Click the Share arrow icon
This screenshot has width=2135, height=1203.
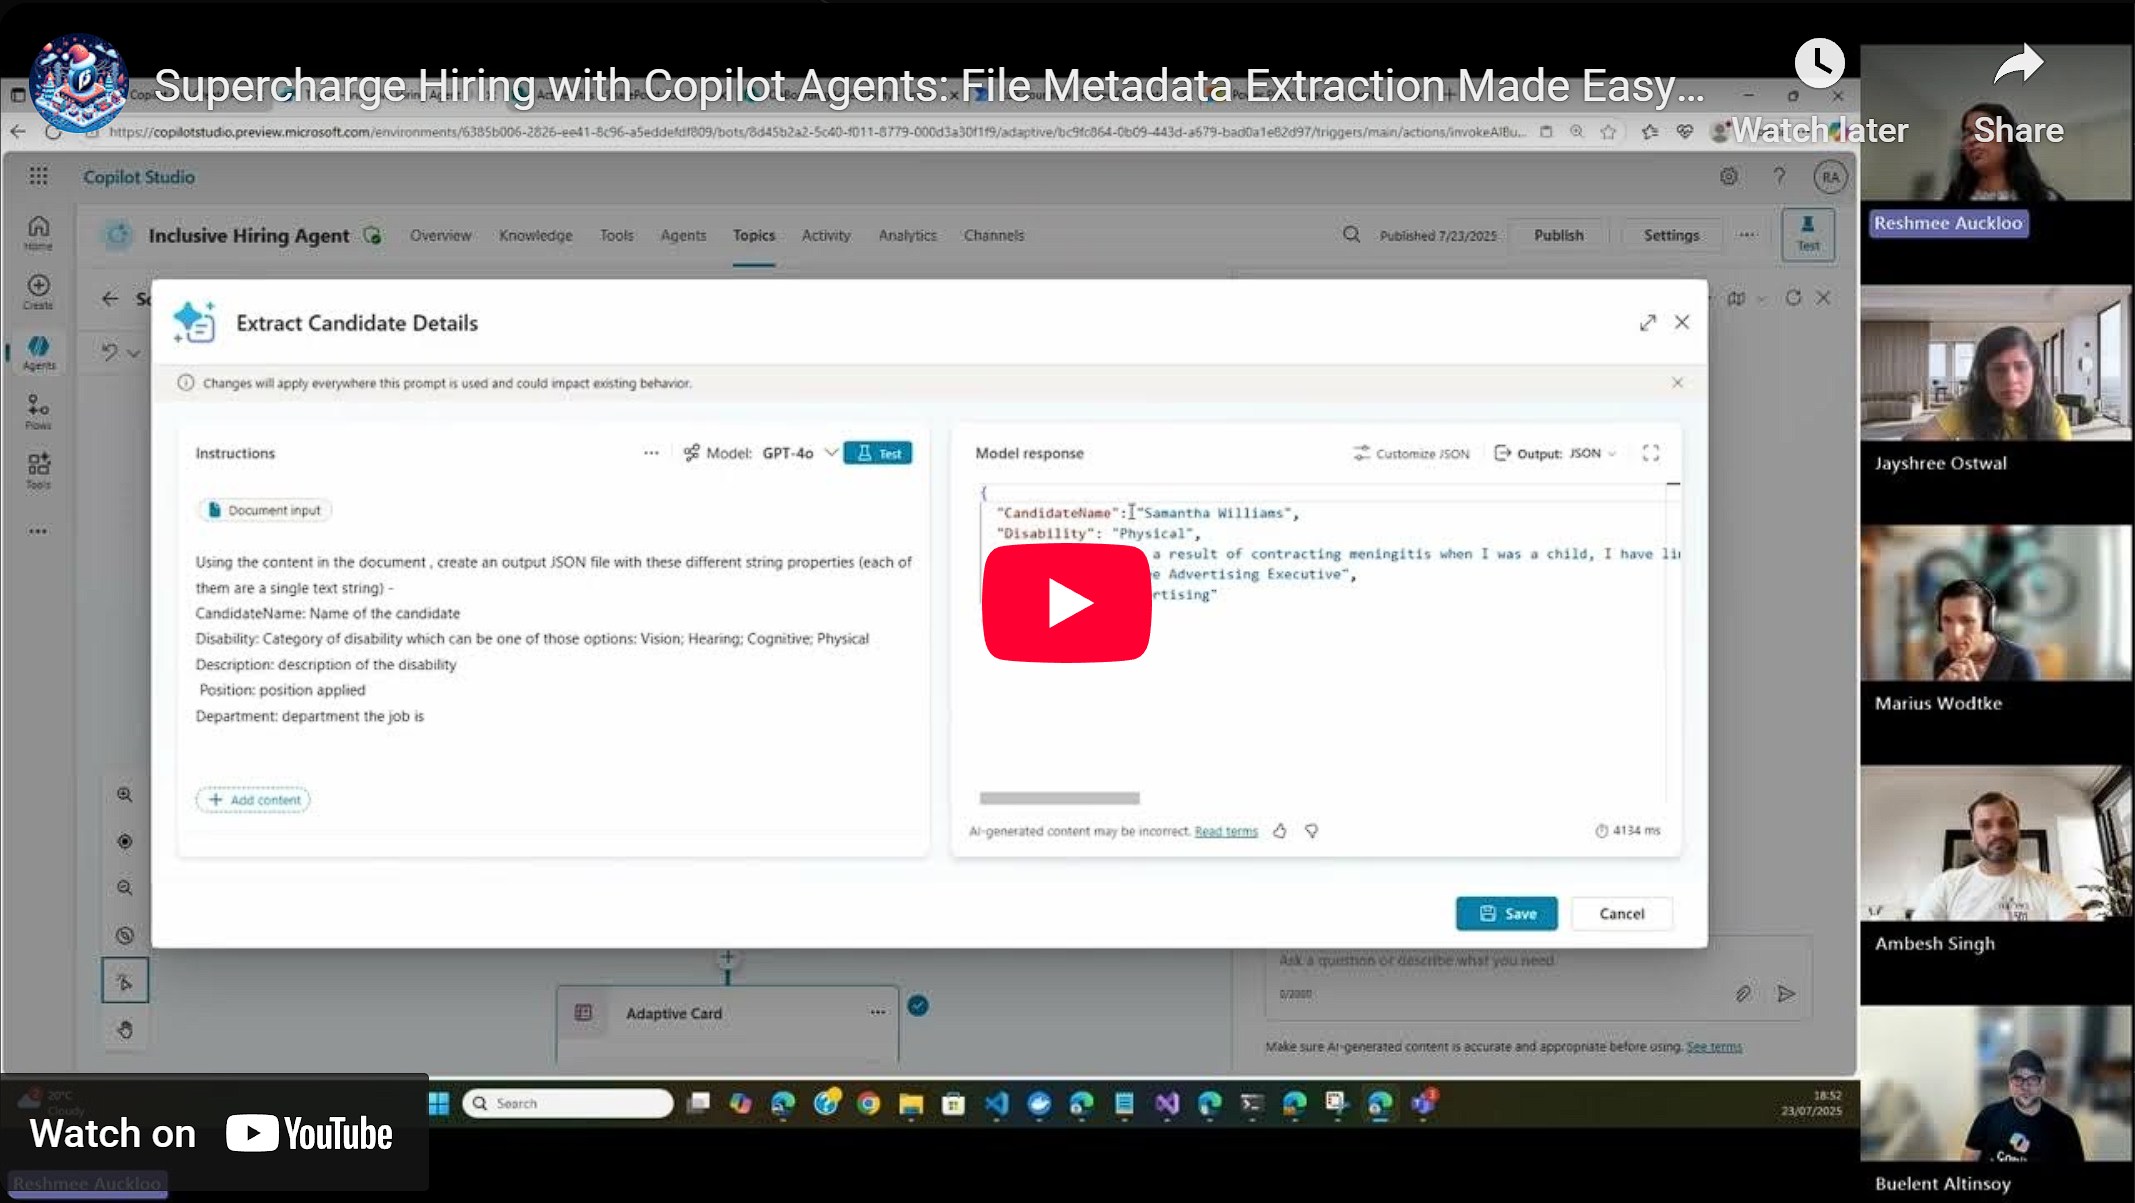point(2017,66)
